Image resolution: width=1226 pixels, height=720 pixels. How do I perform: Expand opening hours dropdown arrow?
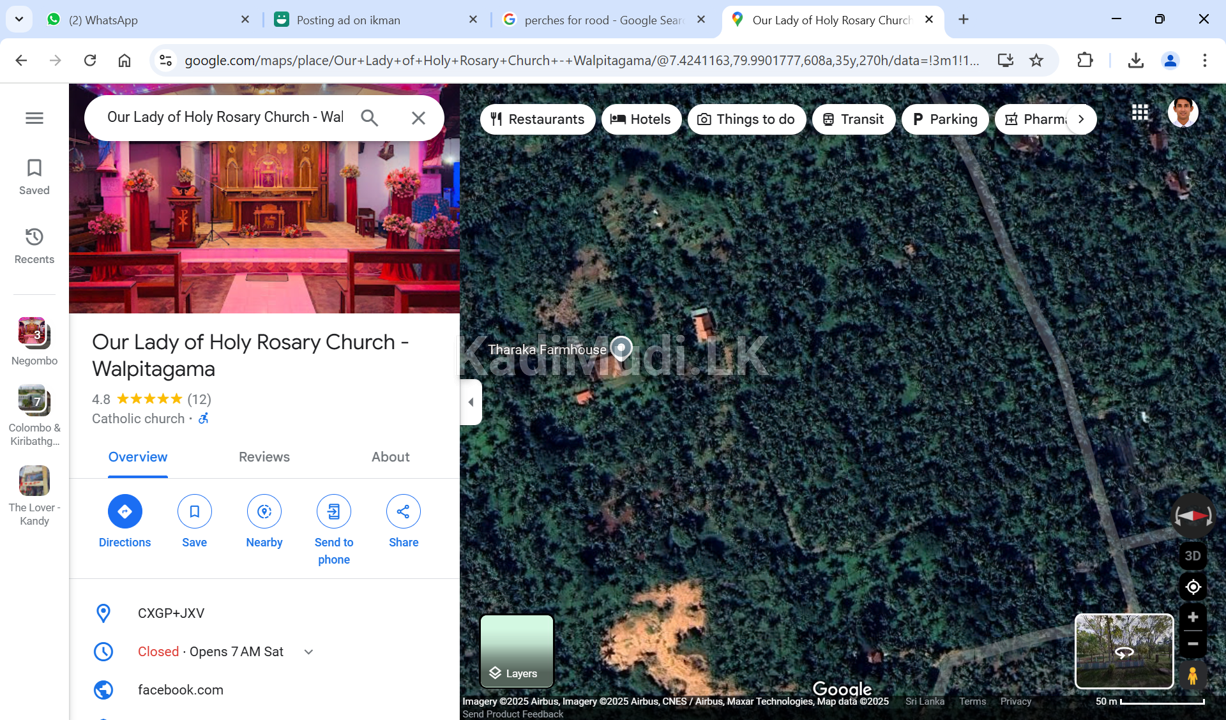309,652
